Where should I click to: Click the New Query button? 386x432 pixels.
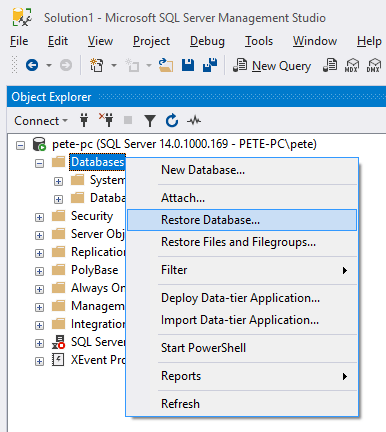point(272,66)
